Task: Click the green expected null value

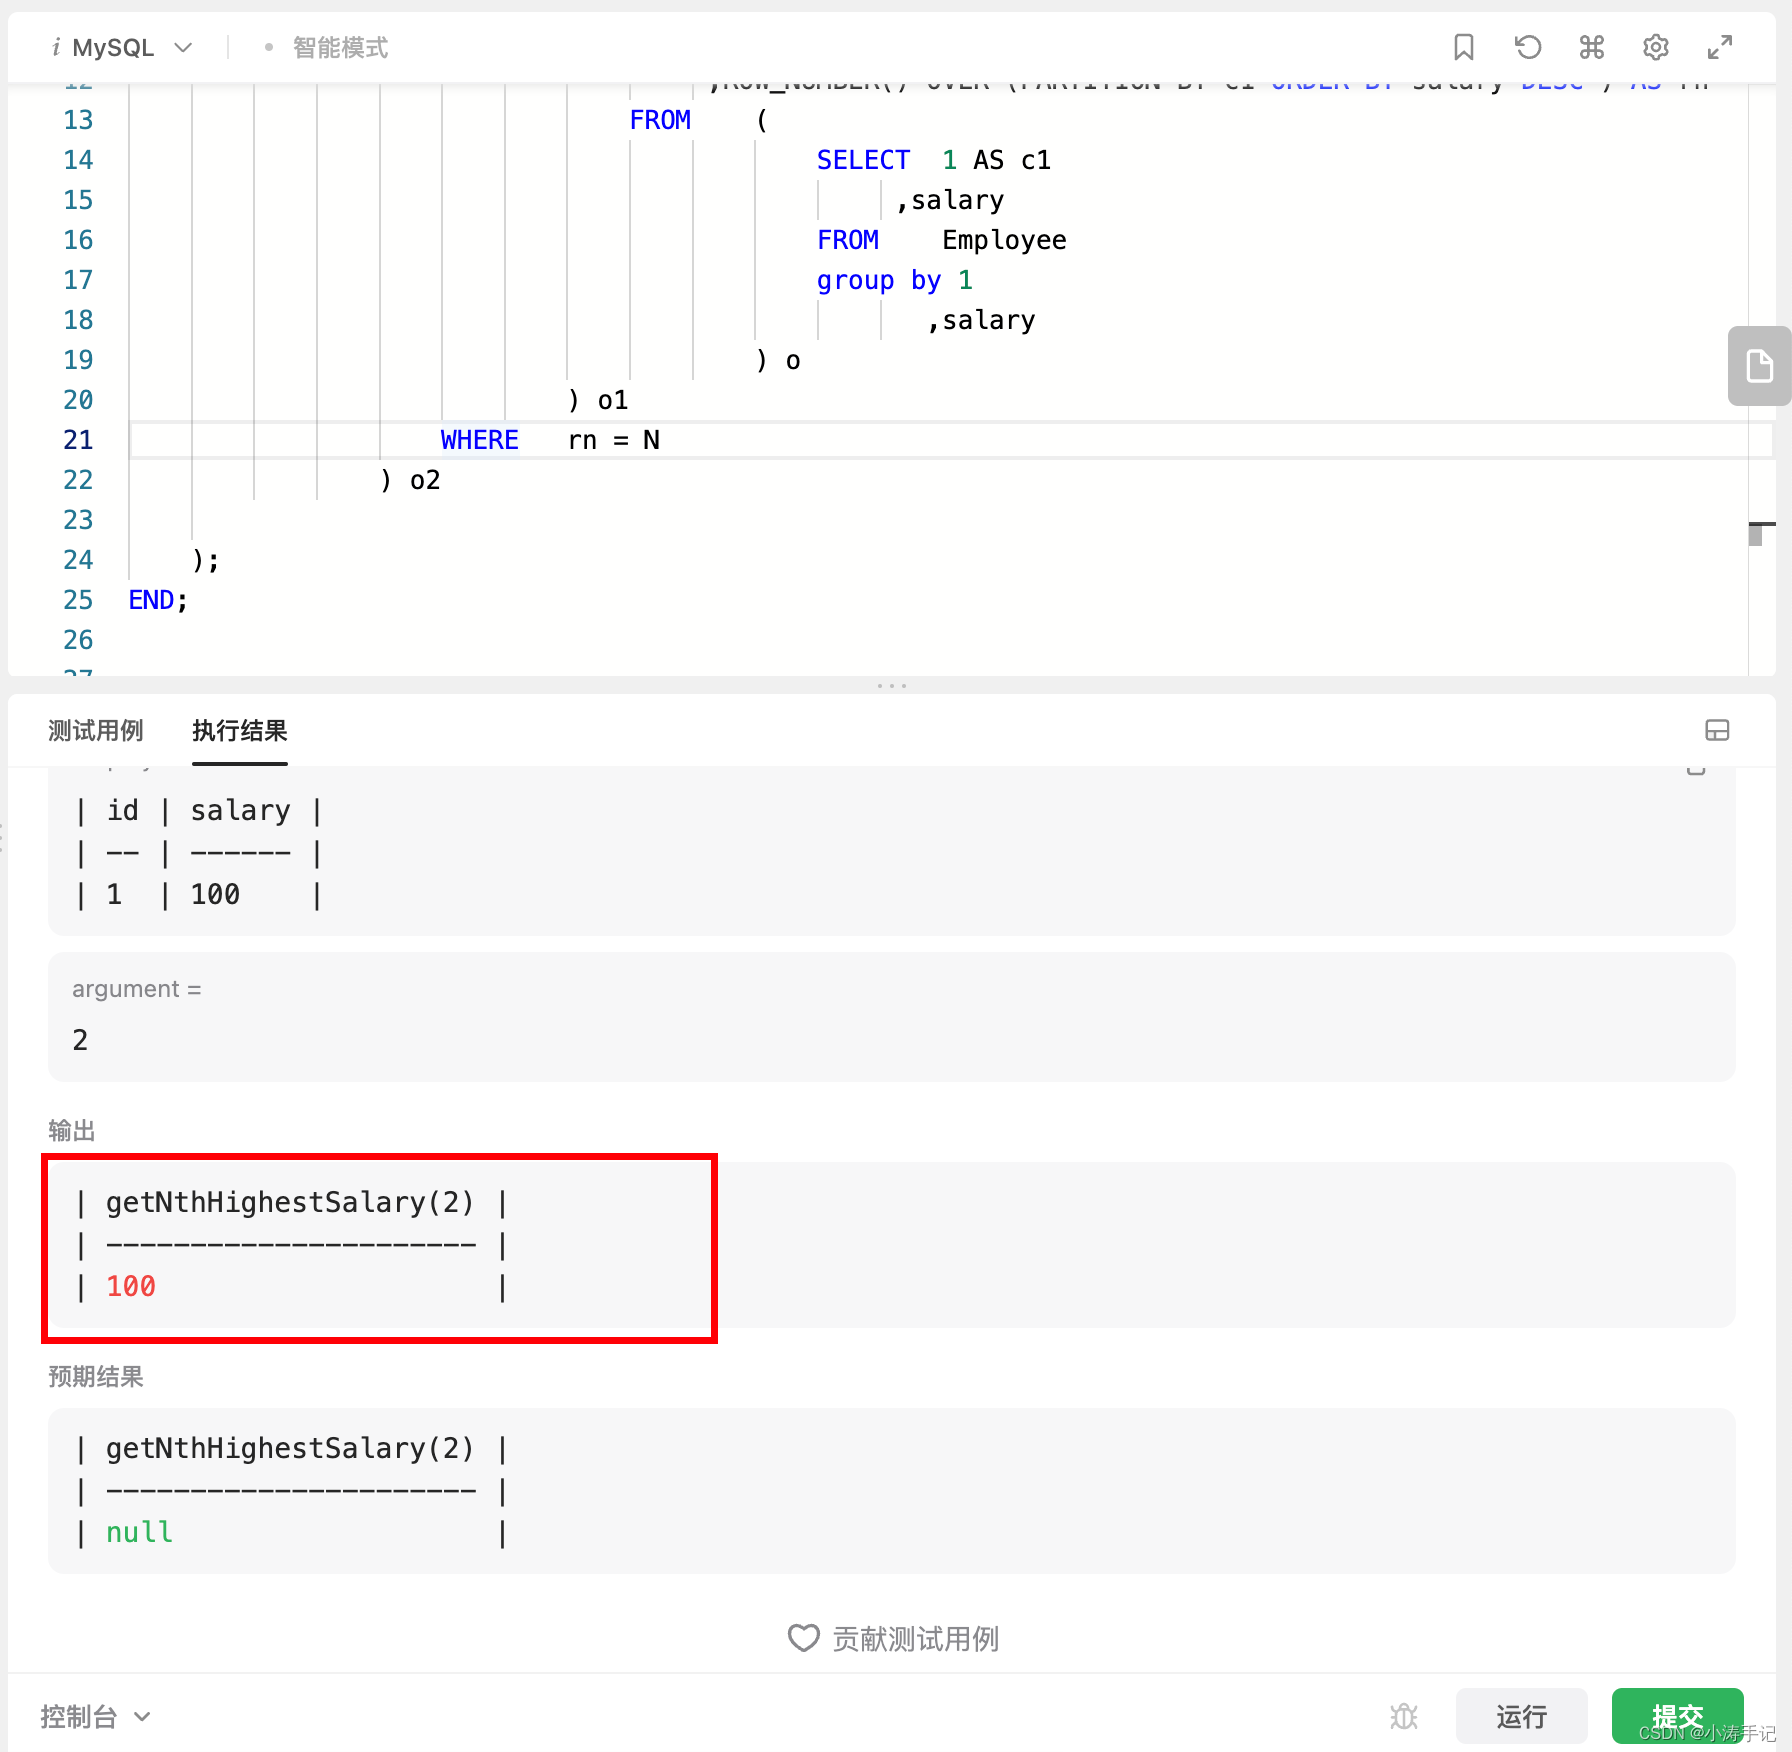Action: (x=139, y=1532)
